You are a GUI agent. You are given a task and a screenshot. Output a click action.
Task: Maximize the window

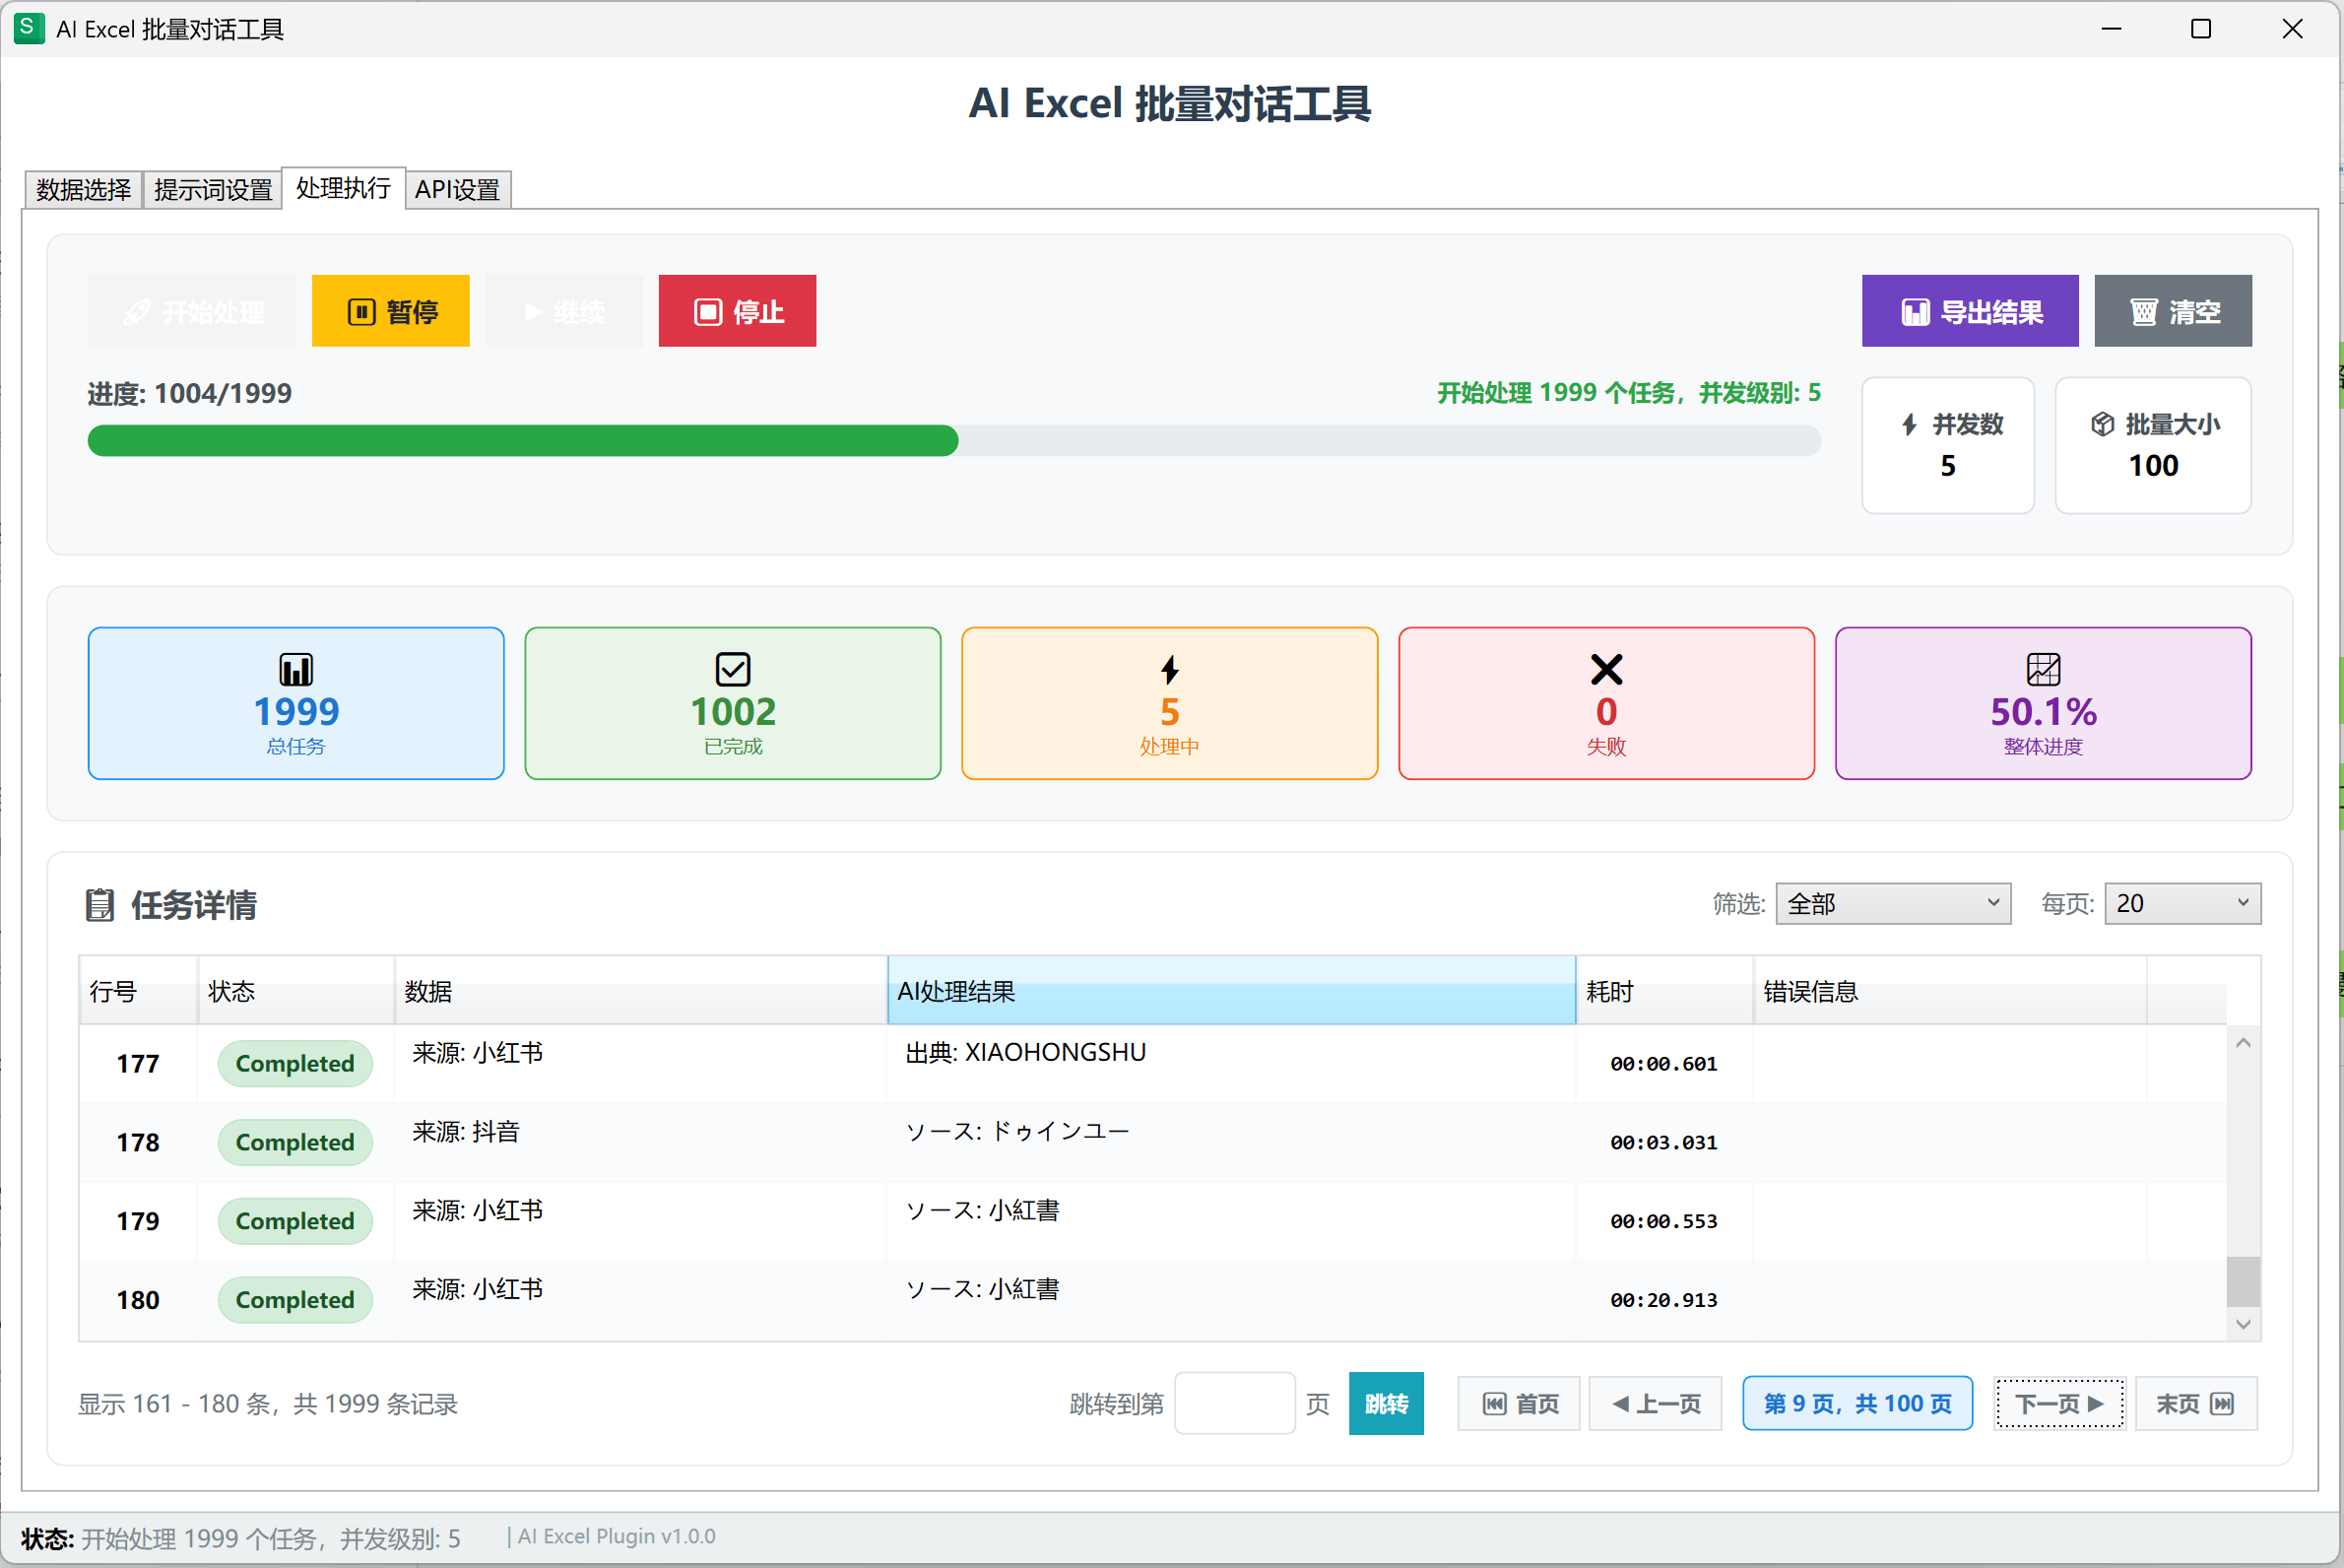(2201, 28)
